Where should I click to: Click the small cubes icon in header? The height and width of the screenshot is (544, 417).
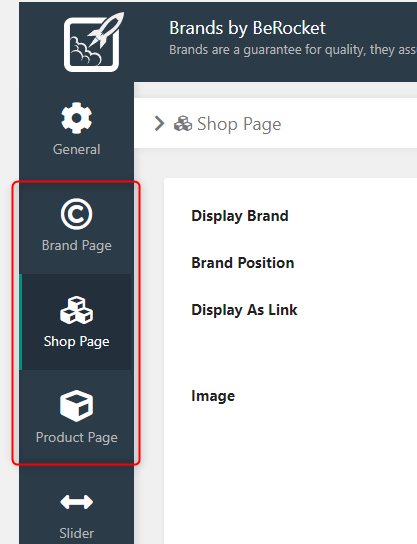pos(183,124)
